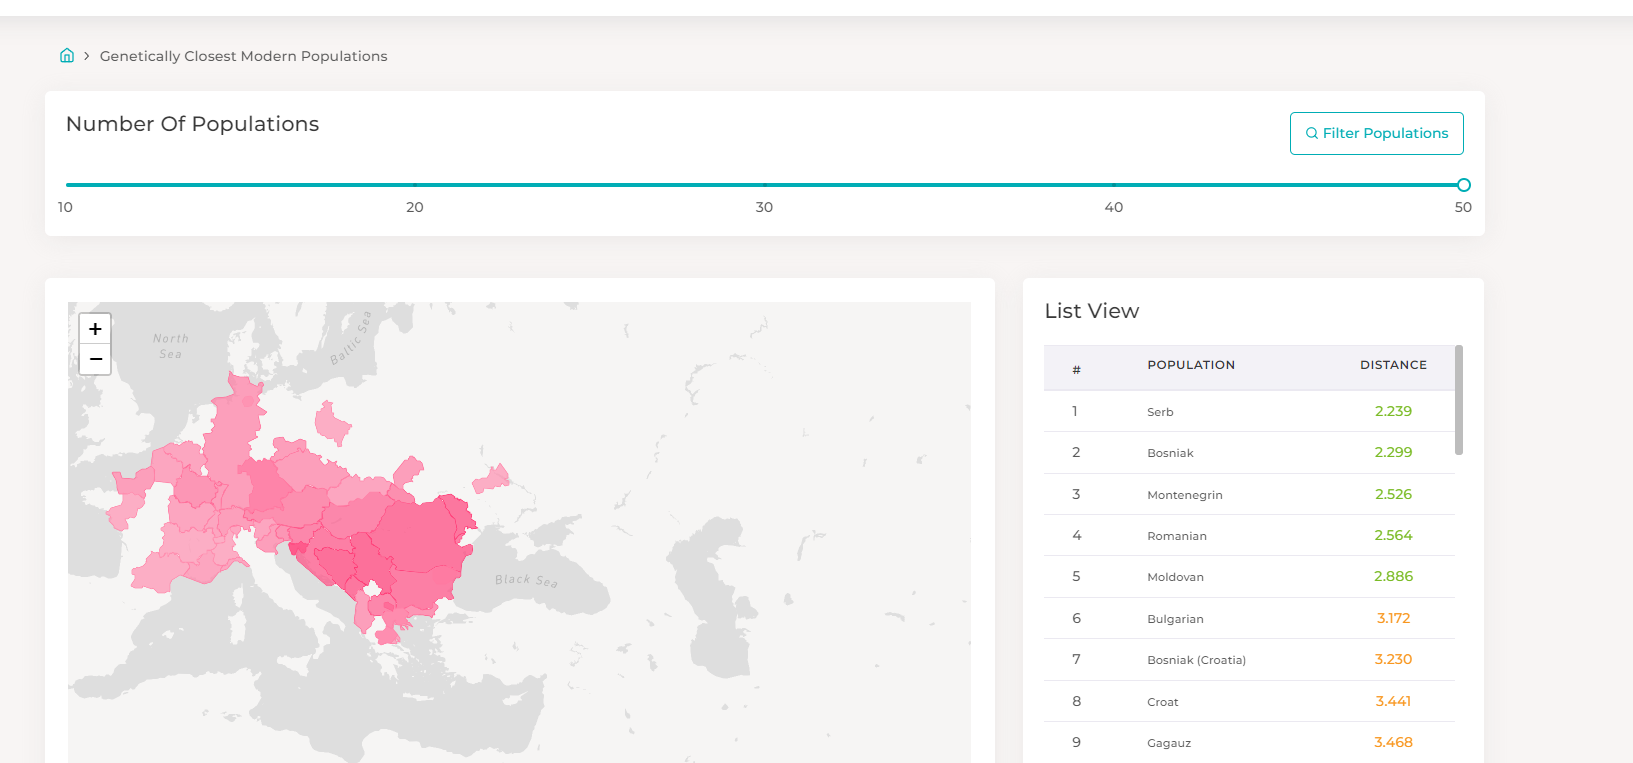The width and height of the screenshot is (1633, 763).
Task: Select the Romanian population row
Action: pos(1249,535)
